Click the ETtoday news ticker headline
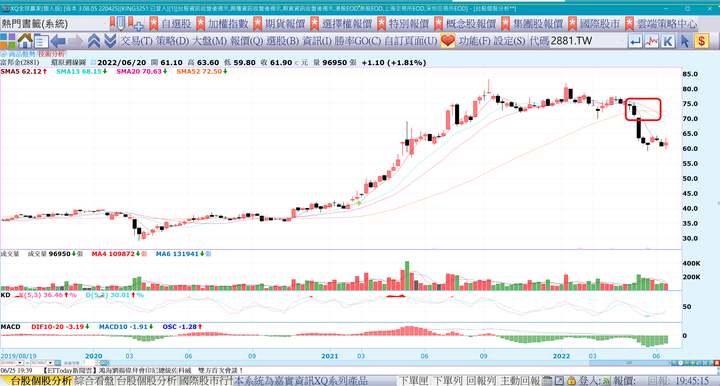720x386 pixels. click(x=143, y=370)
